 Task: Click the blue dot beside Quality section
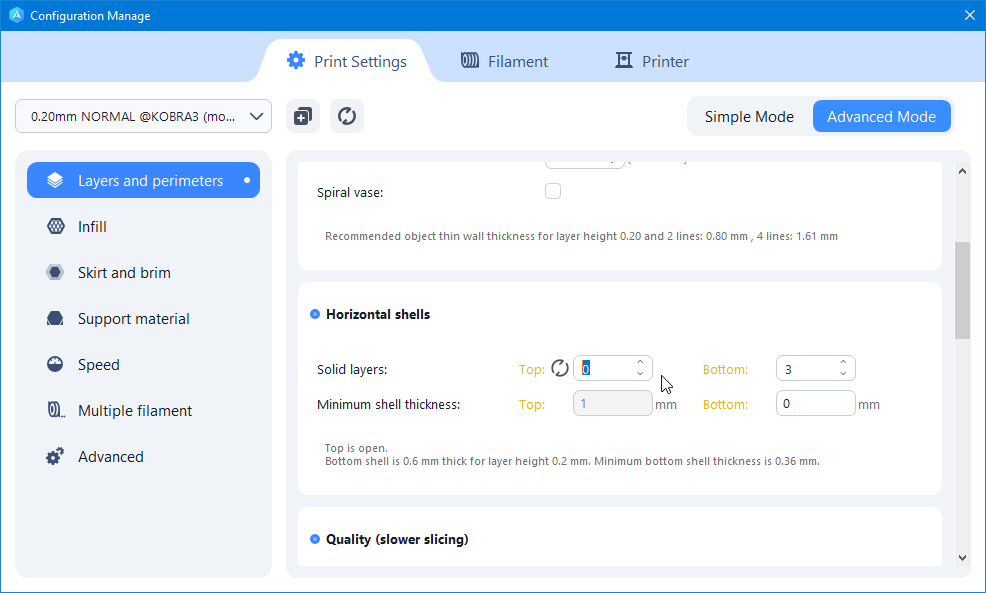pos(315,539)
